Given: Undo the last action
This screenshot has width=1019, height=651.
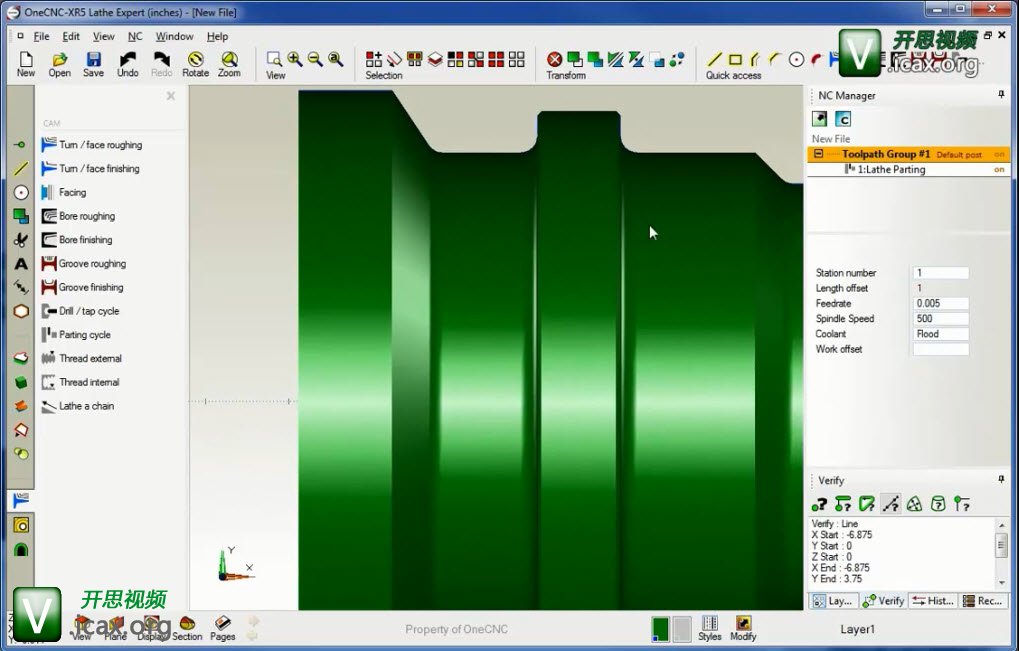Looking at the screenshot, I should [127, 64].
